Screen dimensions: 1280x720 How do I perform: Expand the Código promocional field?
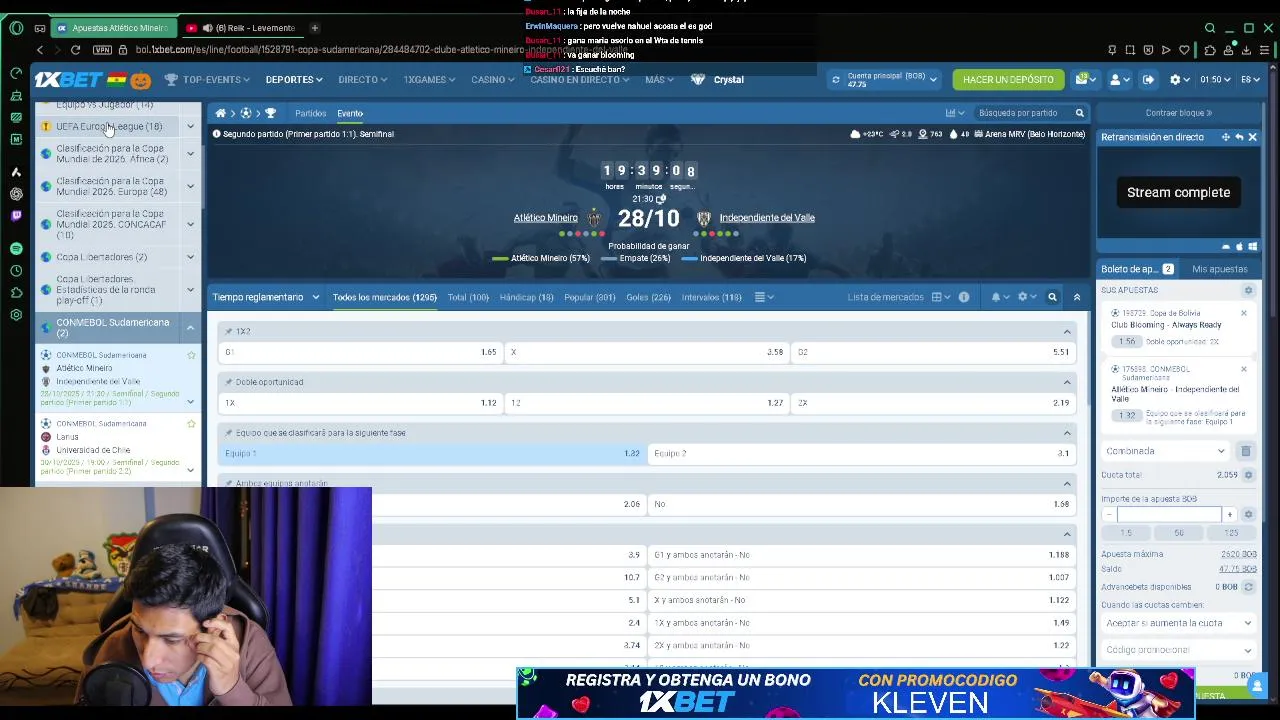pyautogui.click(x=1178, y=650)
